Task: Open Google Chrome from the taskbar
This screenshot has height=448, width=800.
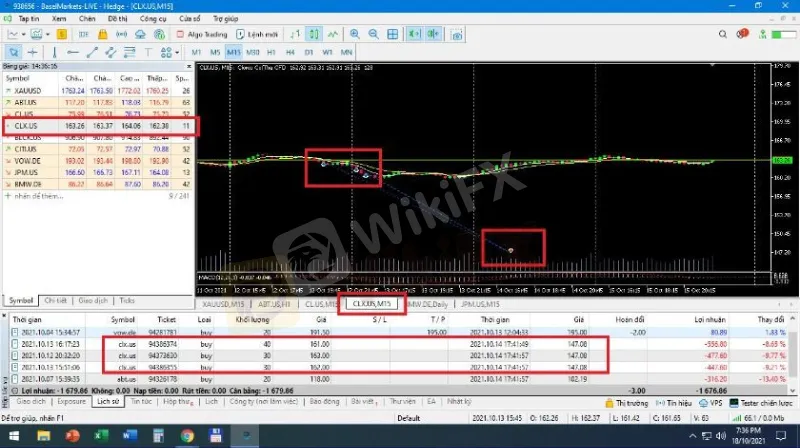Action: (187, 436)
